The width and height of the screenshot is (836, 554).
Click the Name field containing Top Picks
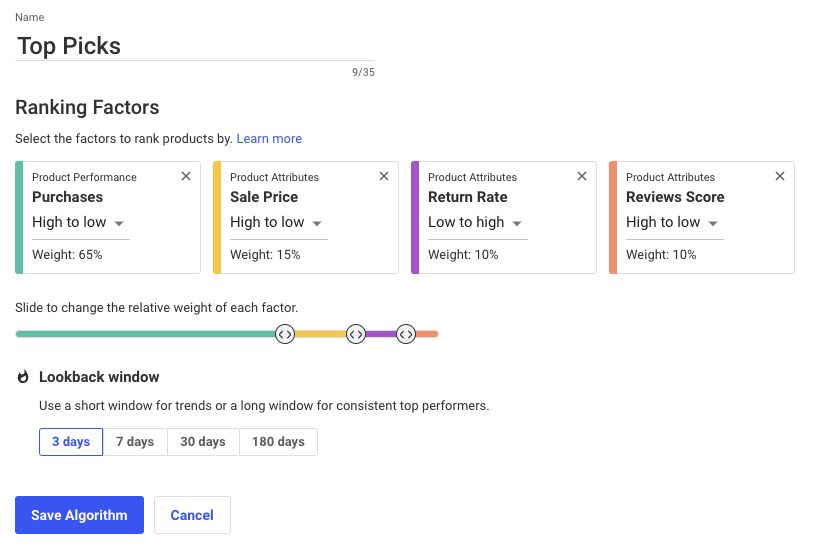point(194,46)
